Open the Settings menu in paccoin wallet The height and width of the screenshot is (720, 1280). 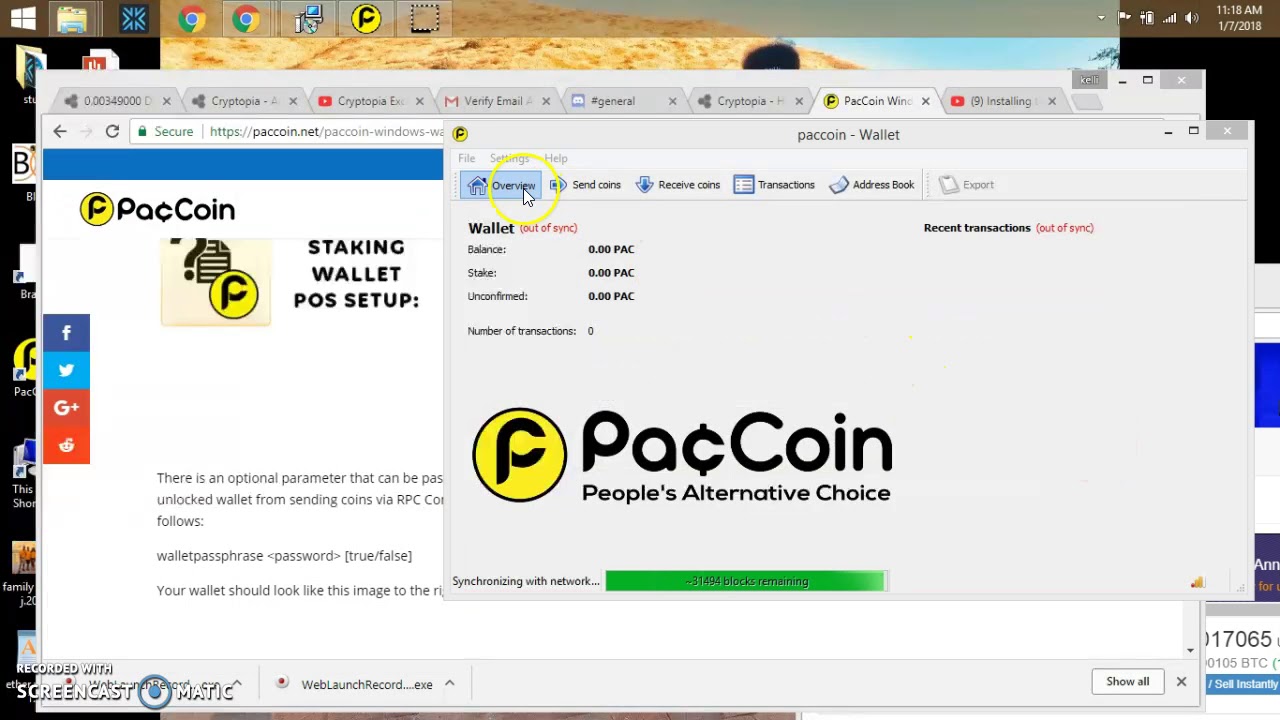[x=509, y=158]
